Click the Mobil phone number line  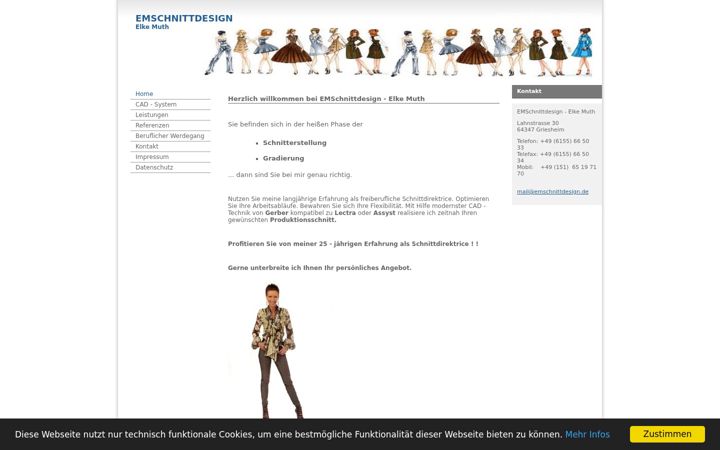tap(557, 170)
